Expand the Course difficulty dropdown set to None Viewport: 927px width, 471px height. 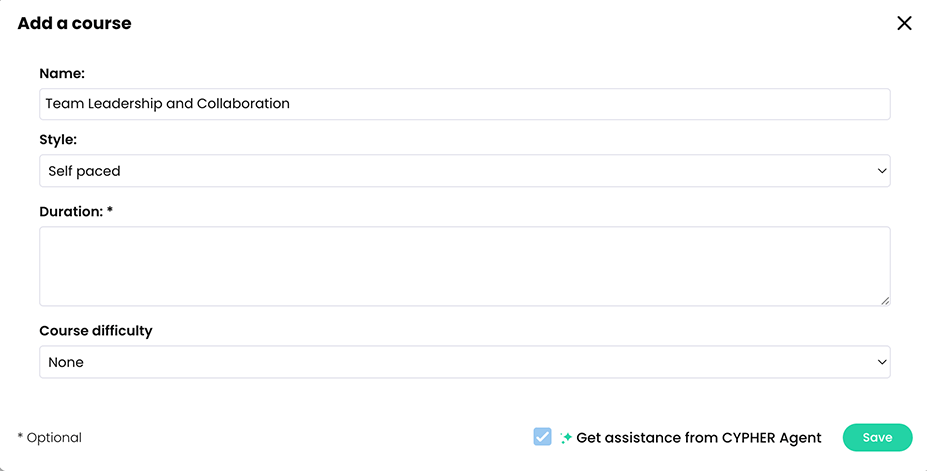coord(464,362)
